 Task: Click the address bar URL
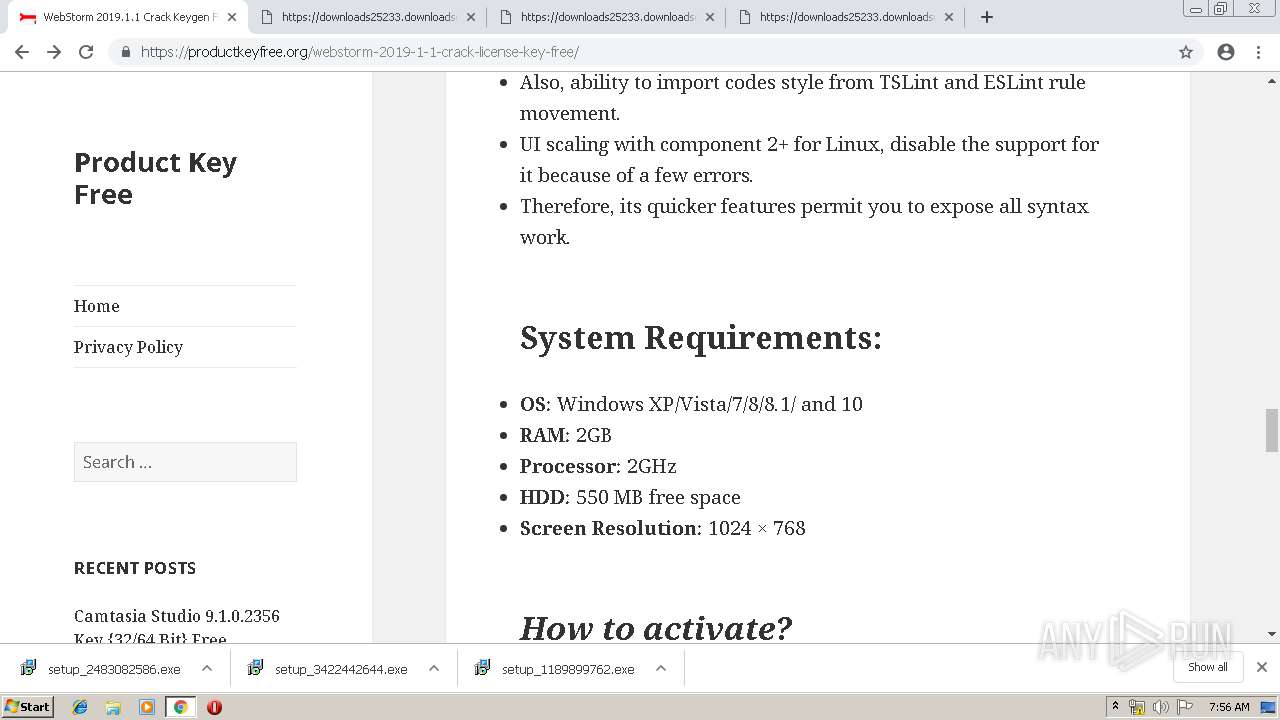(359, 52)
